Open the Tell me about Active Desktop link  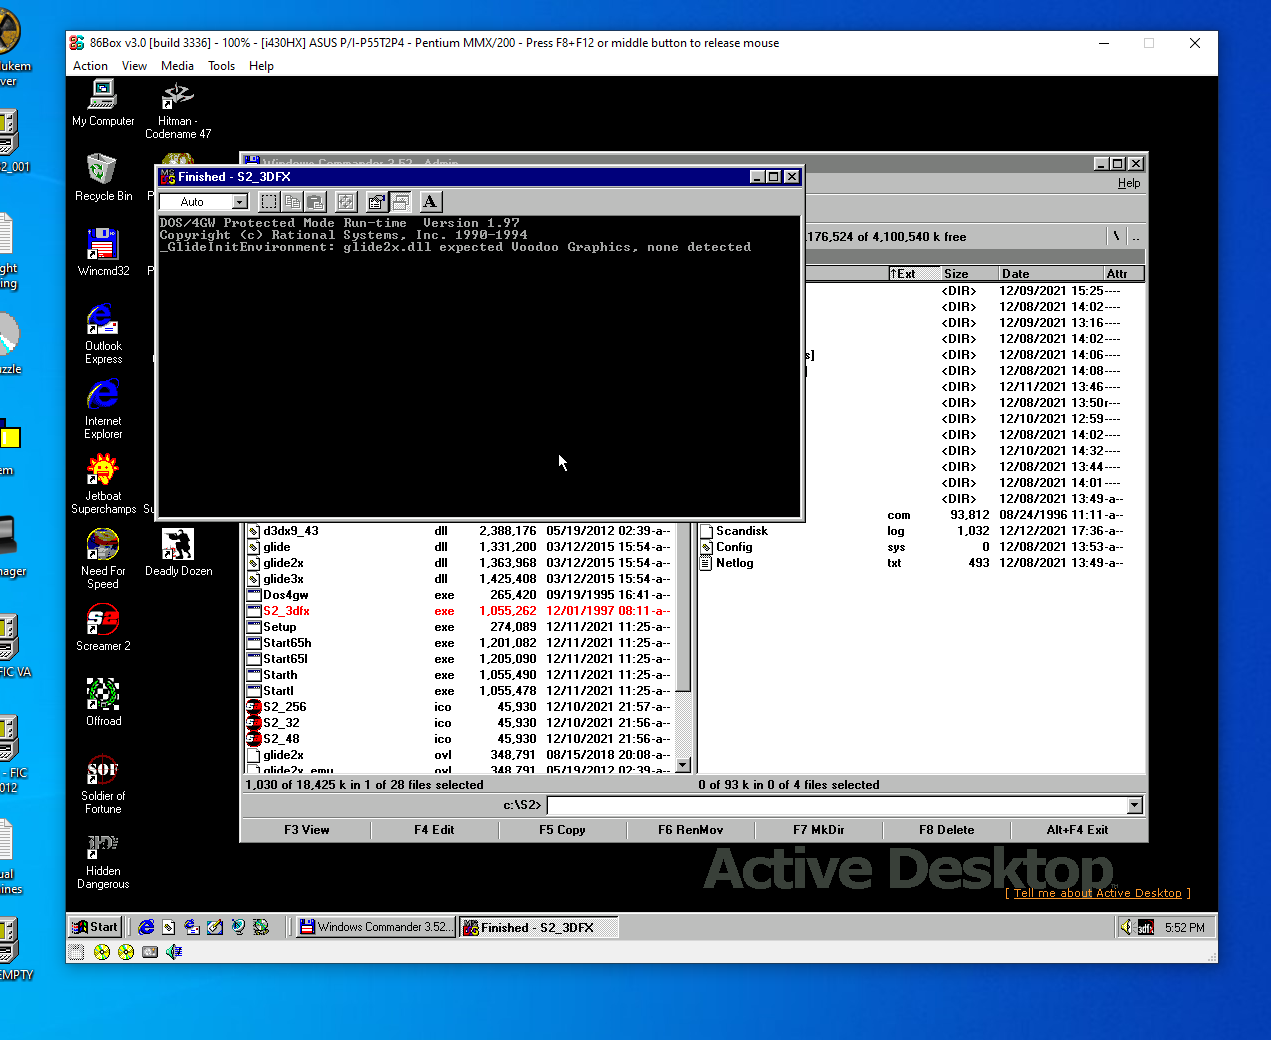[1097, 893]
